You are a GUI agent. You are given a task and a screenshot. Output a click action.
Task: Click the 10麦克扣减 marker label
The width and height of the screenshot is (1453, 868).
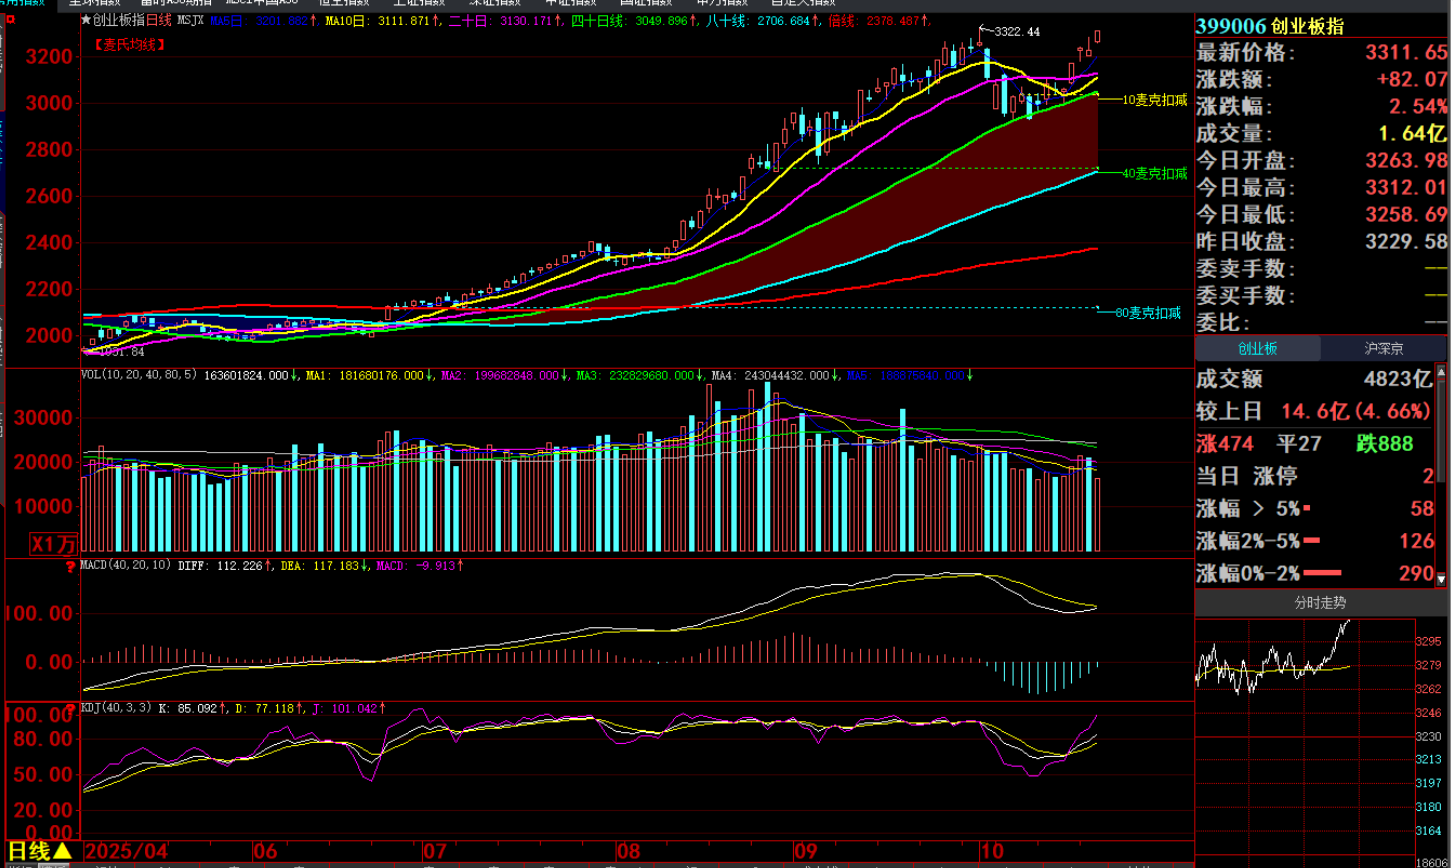coord(1154,99)
